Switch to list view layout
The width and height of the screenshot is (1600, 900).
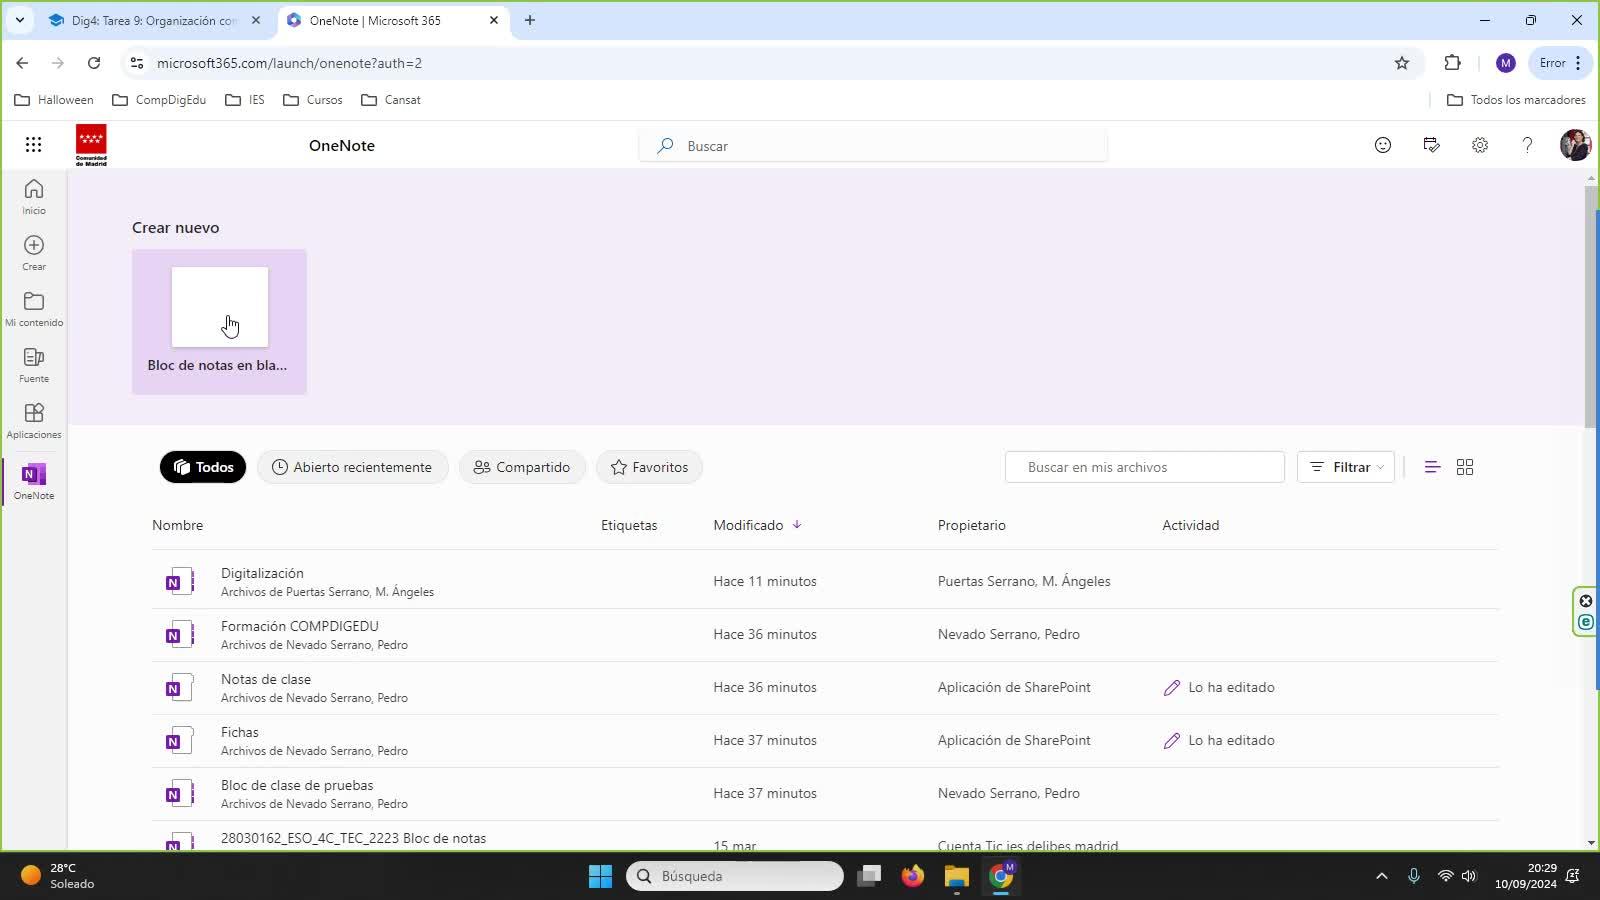1431,467
